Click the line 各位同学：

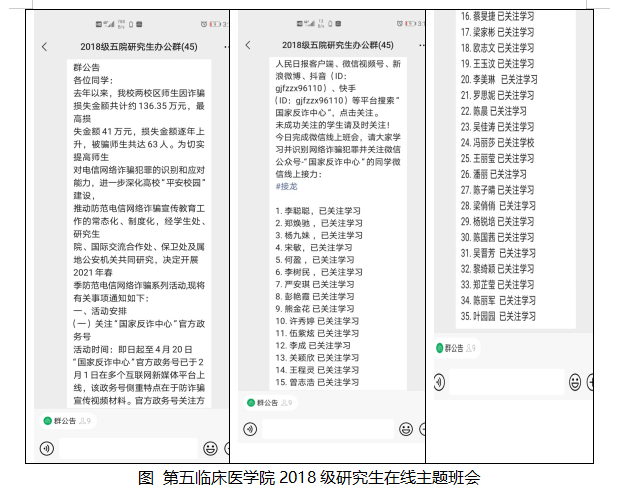tap(93, 80)
